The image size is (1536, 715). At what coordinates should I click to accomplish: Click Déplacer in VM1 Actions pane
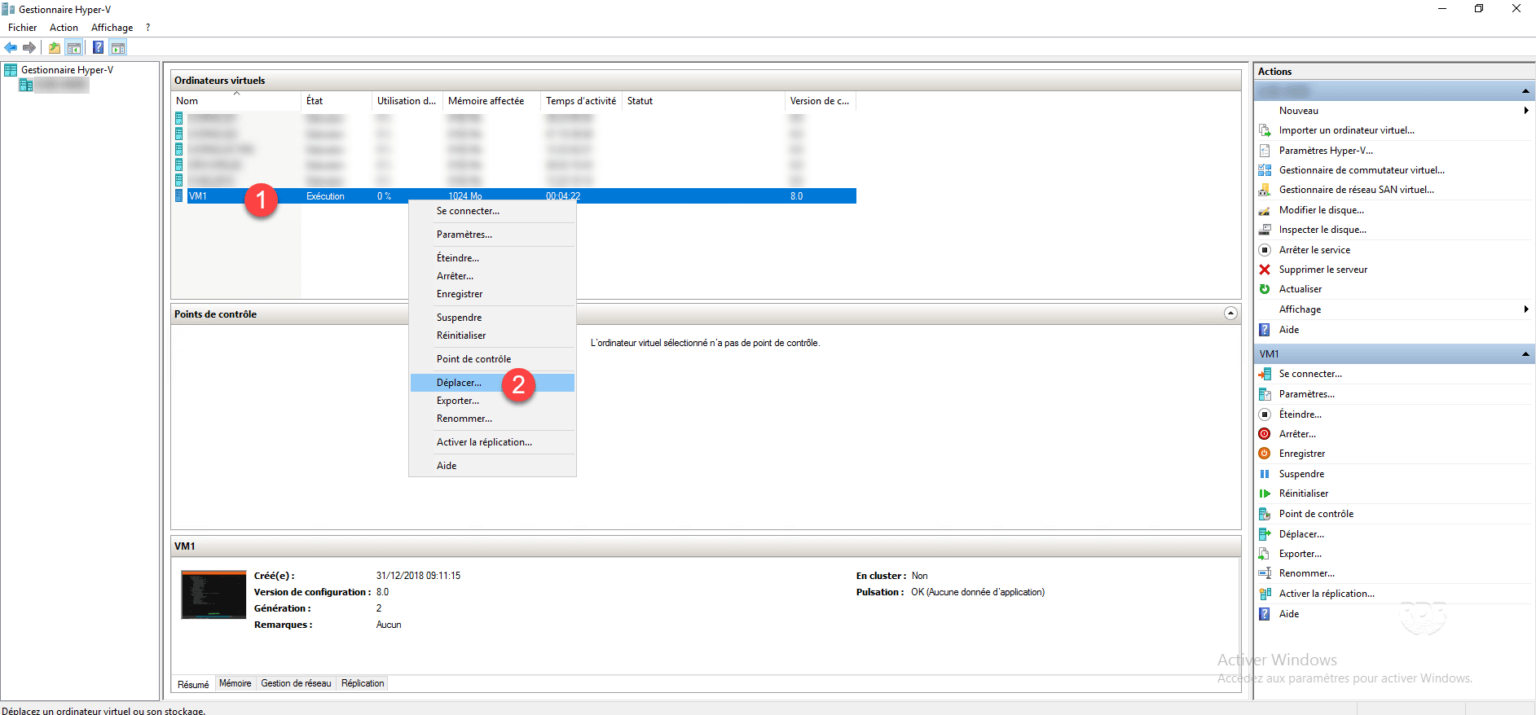pos(1301,534)
